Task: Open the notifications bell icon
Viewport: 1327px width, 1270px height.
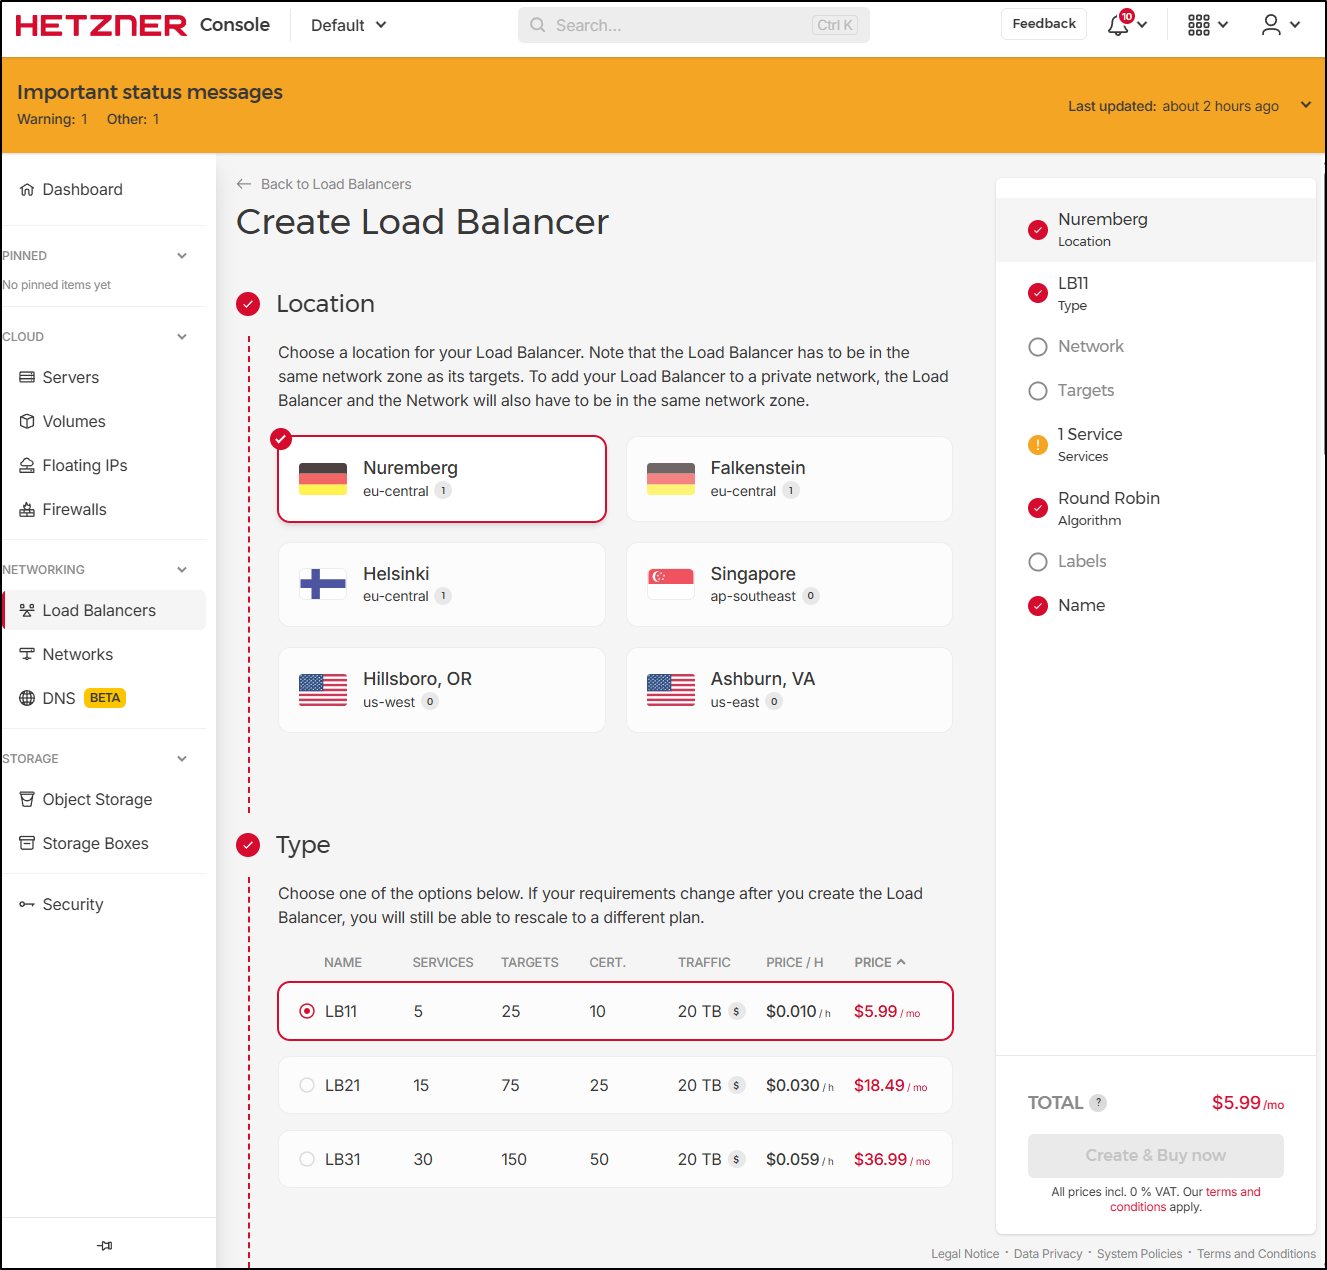Action: [1118, 25]
